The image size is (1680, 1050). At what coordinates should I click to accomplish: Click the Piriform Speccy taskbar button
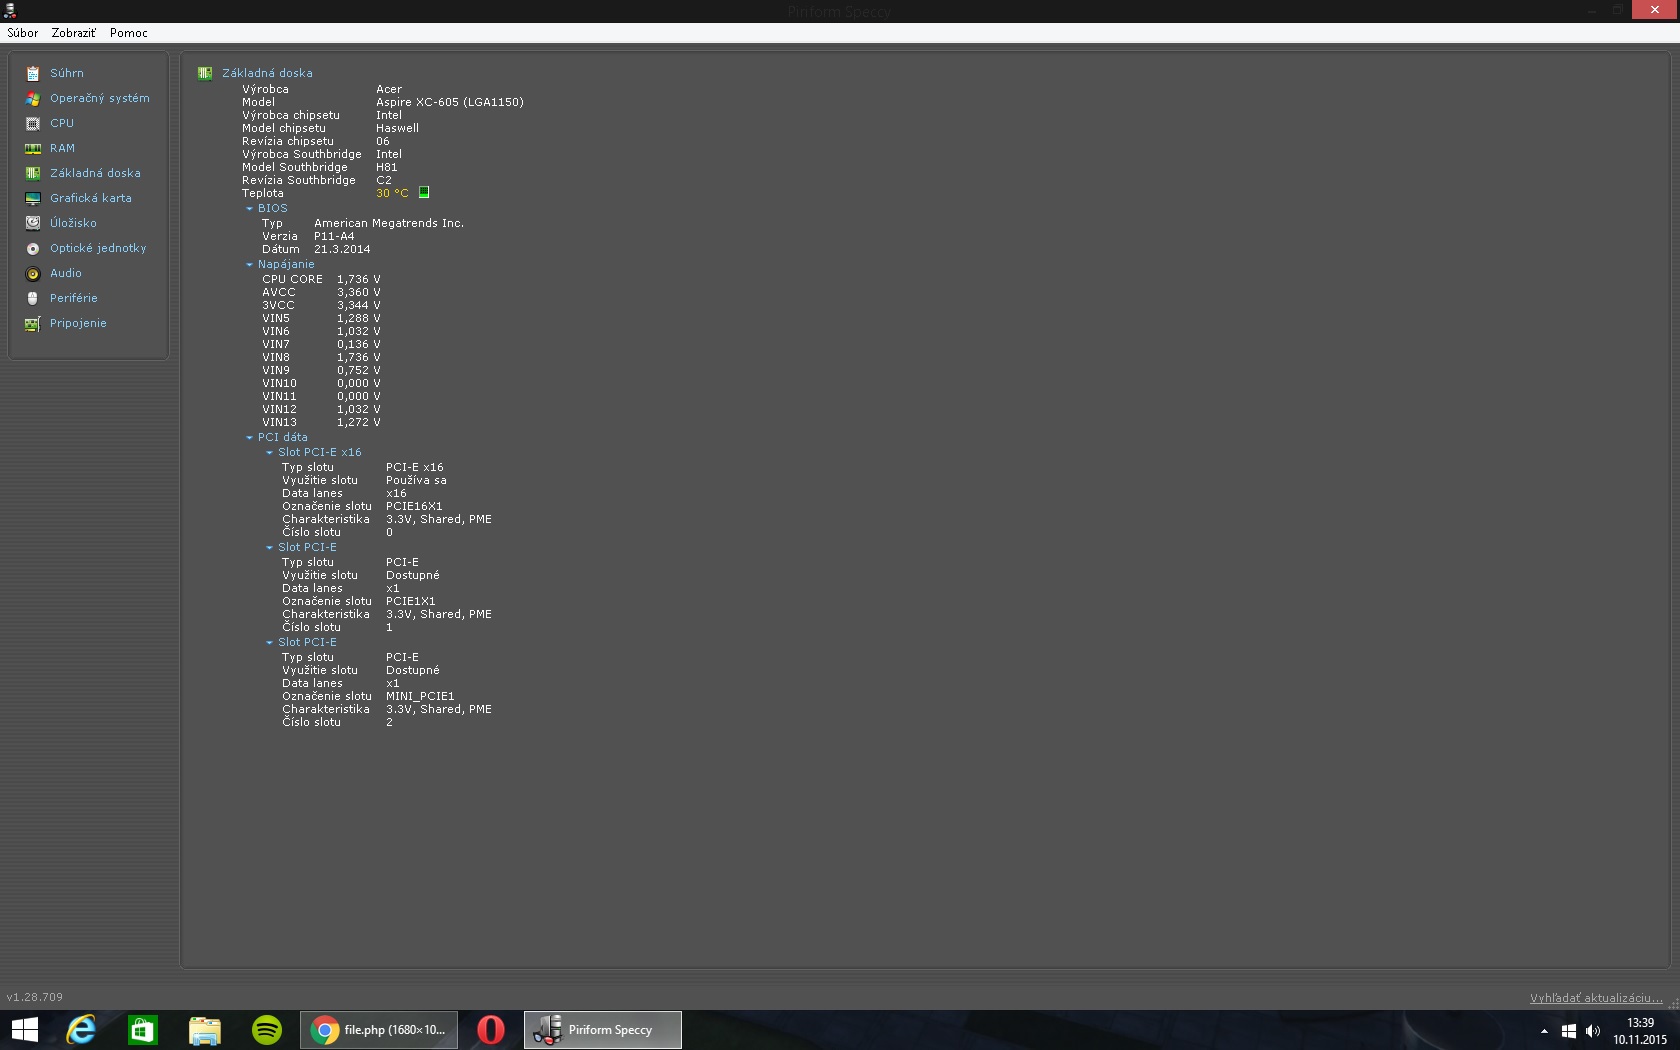tap(603, 1030)
